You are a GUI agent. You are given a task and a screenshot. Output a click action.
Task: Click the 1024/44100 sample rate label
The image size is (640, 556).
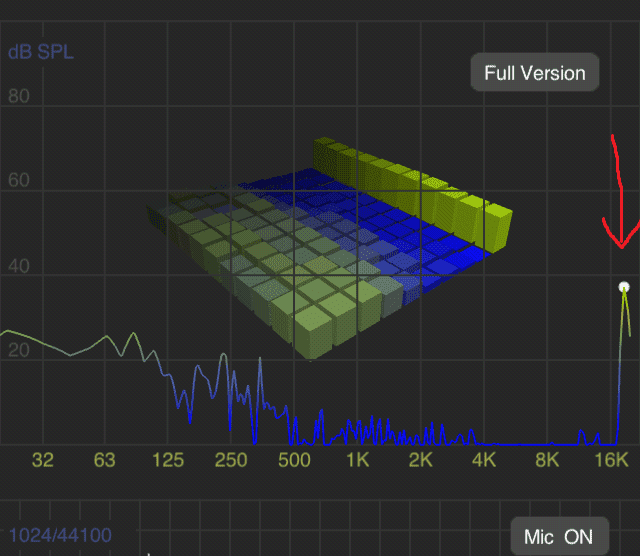[x=61, y=536]
